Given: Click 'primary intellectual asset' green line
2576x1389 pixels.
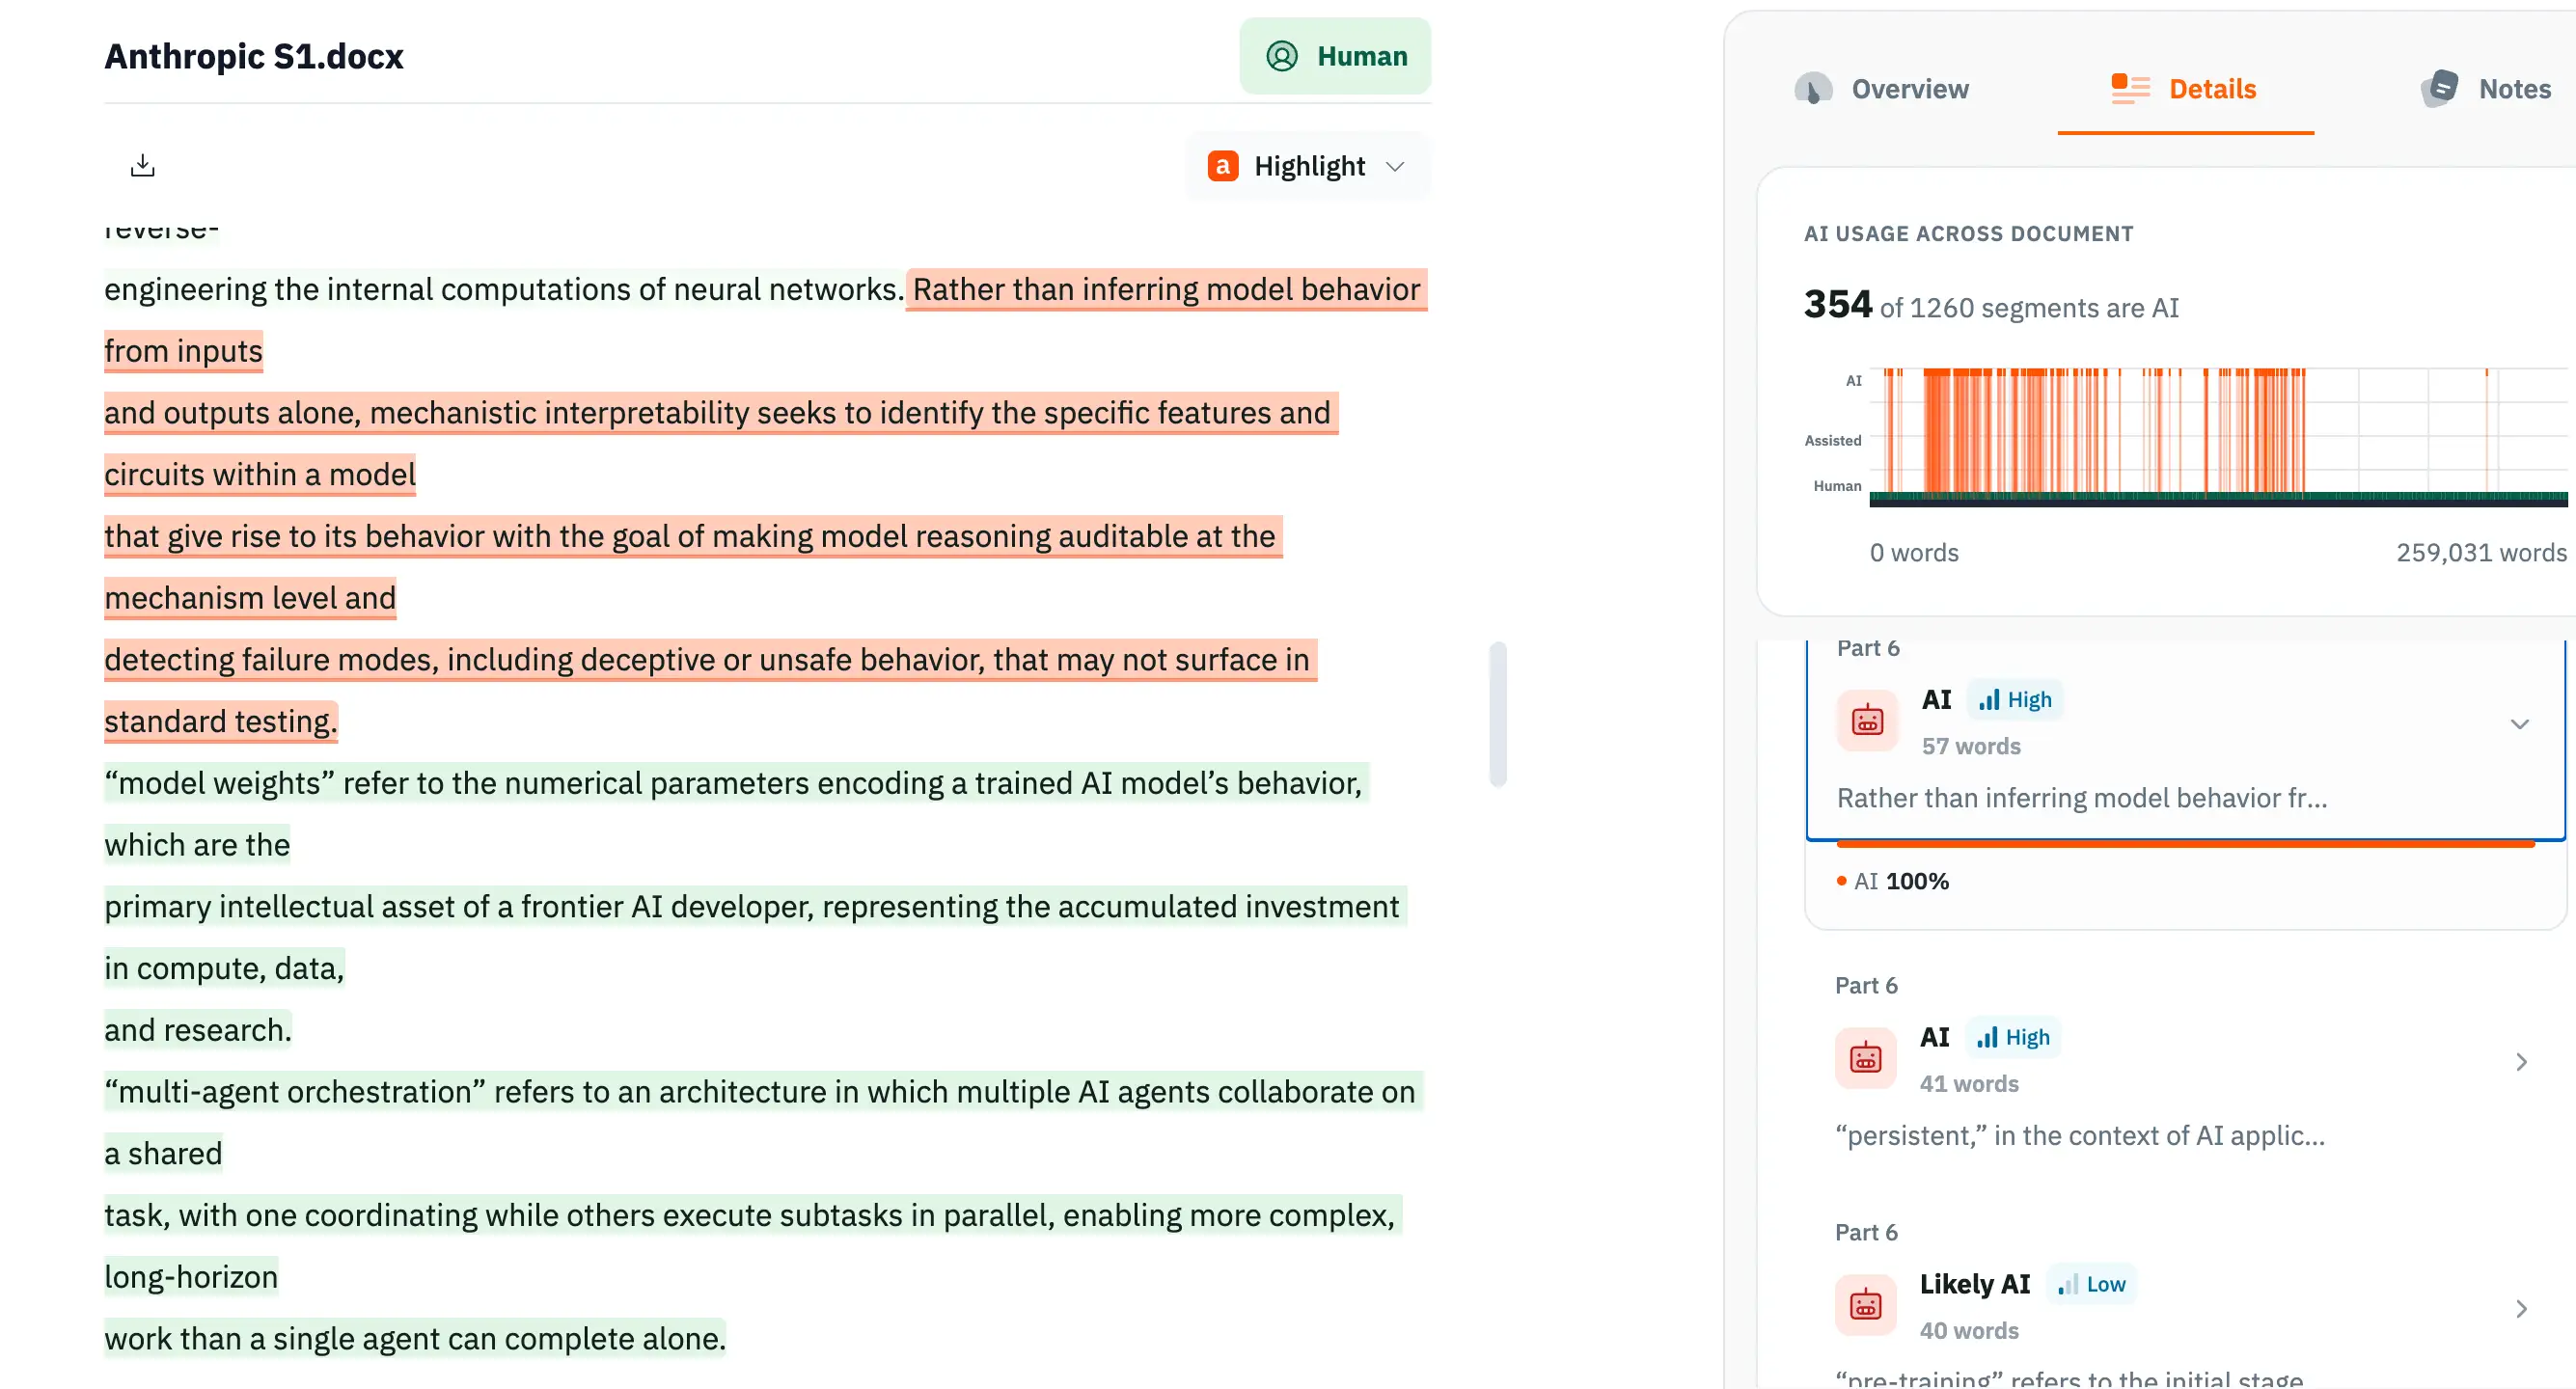Looking at the screenshot, I should pos(755,907).
